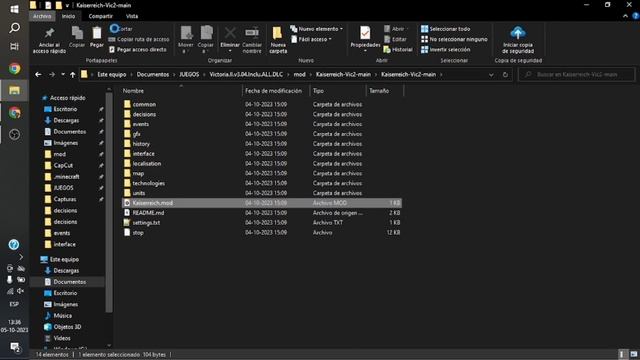
Task: Select the localisation folder
Action: pos(262,164)
